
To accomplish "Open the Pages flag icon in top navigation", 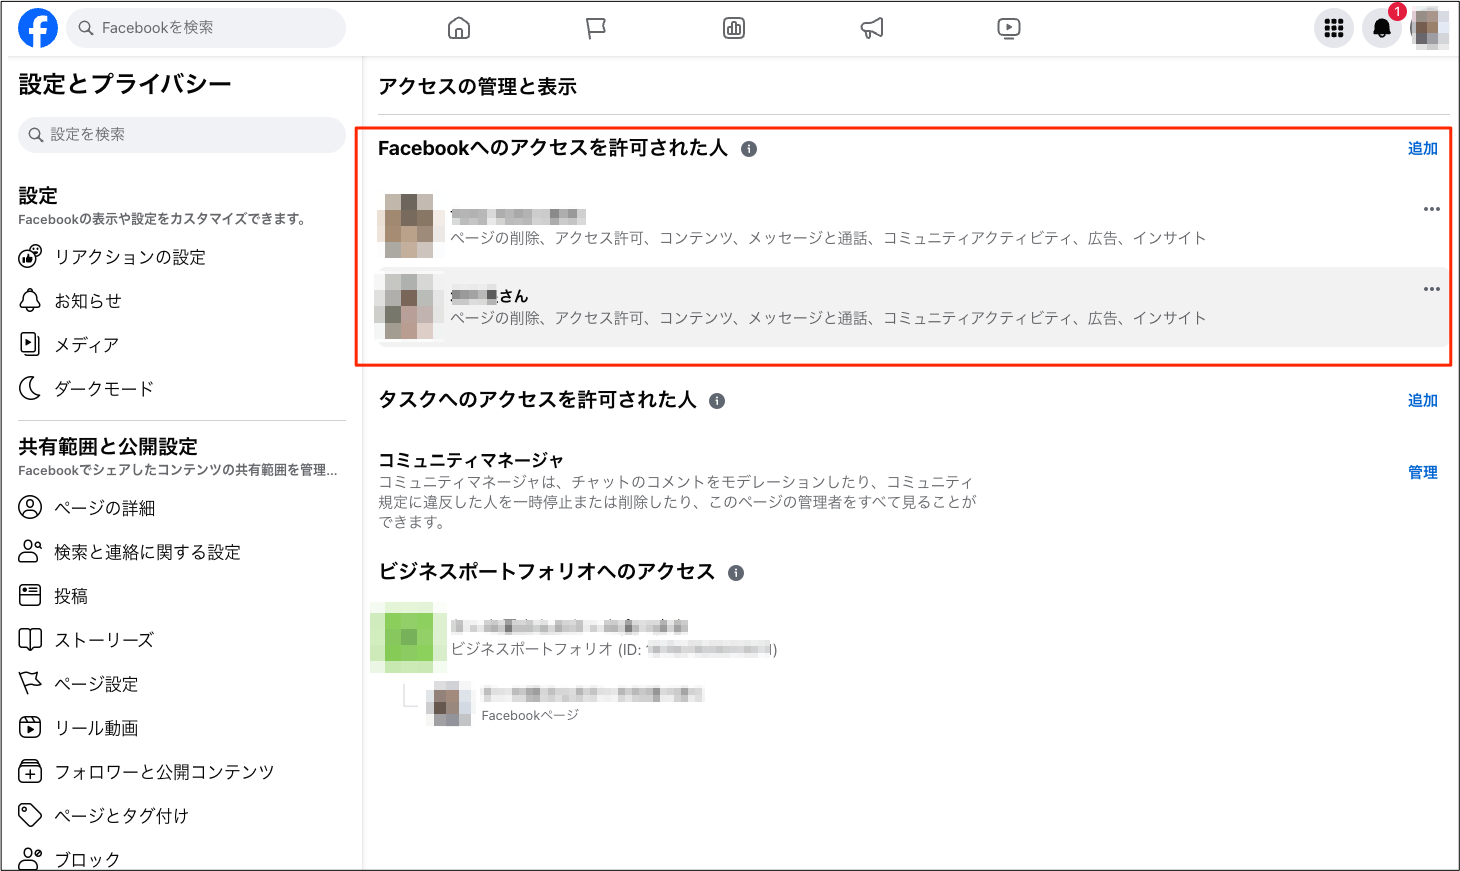I will pos(596,28).
